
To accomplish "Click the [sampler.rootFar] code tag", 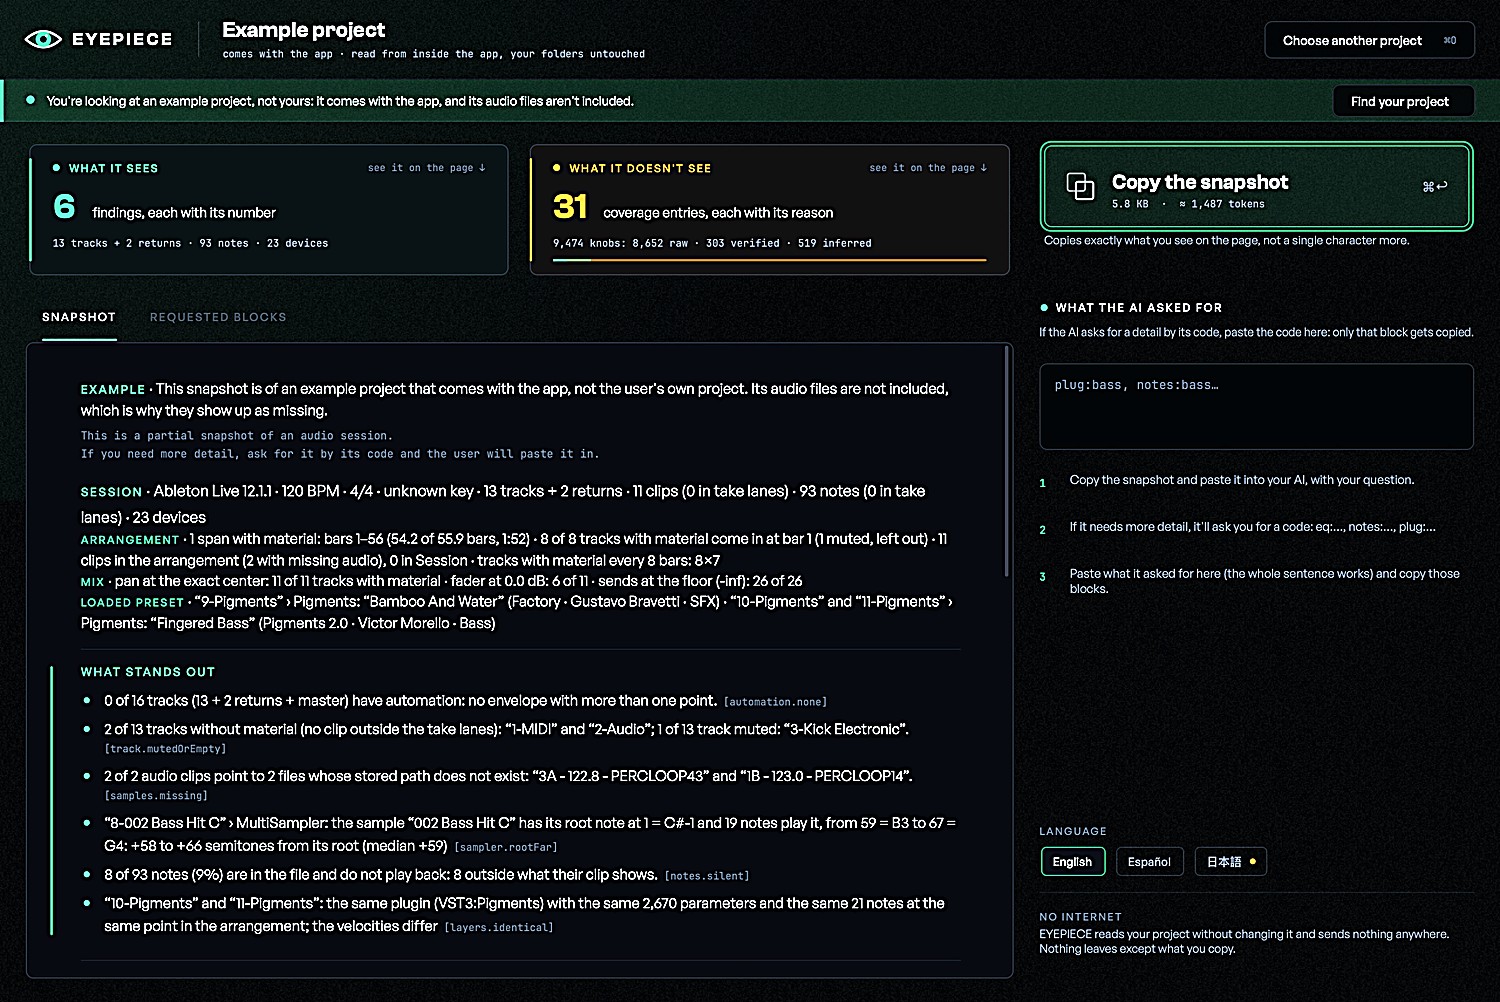I will pyautogui.click(x=506, y=847).
